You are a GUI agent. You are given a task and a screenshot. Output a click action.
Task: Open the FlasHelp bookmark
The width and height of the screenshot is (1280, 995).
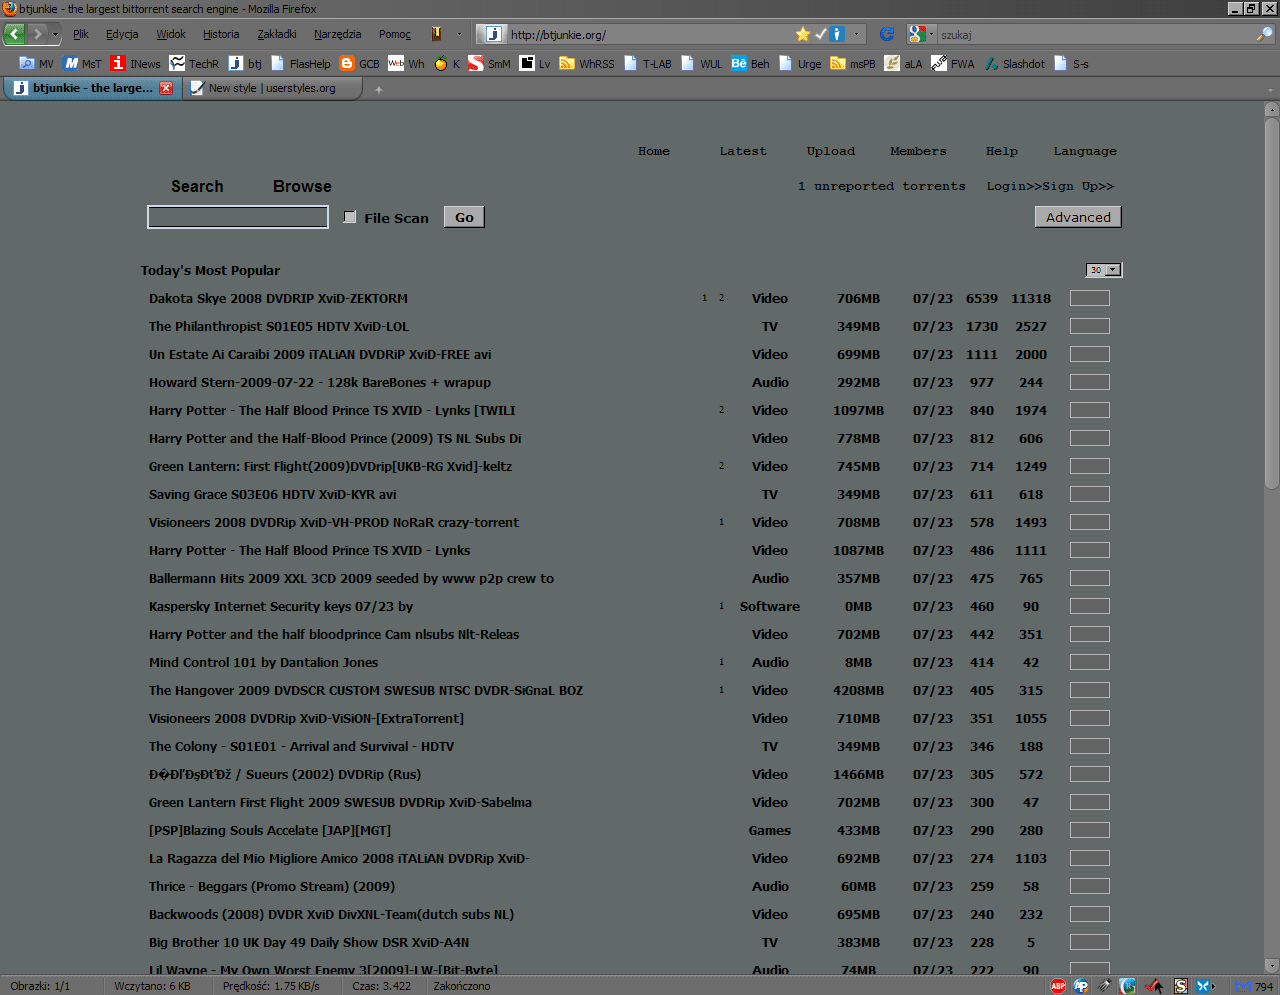[300, 63]
